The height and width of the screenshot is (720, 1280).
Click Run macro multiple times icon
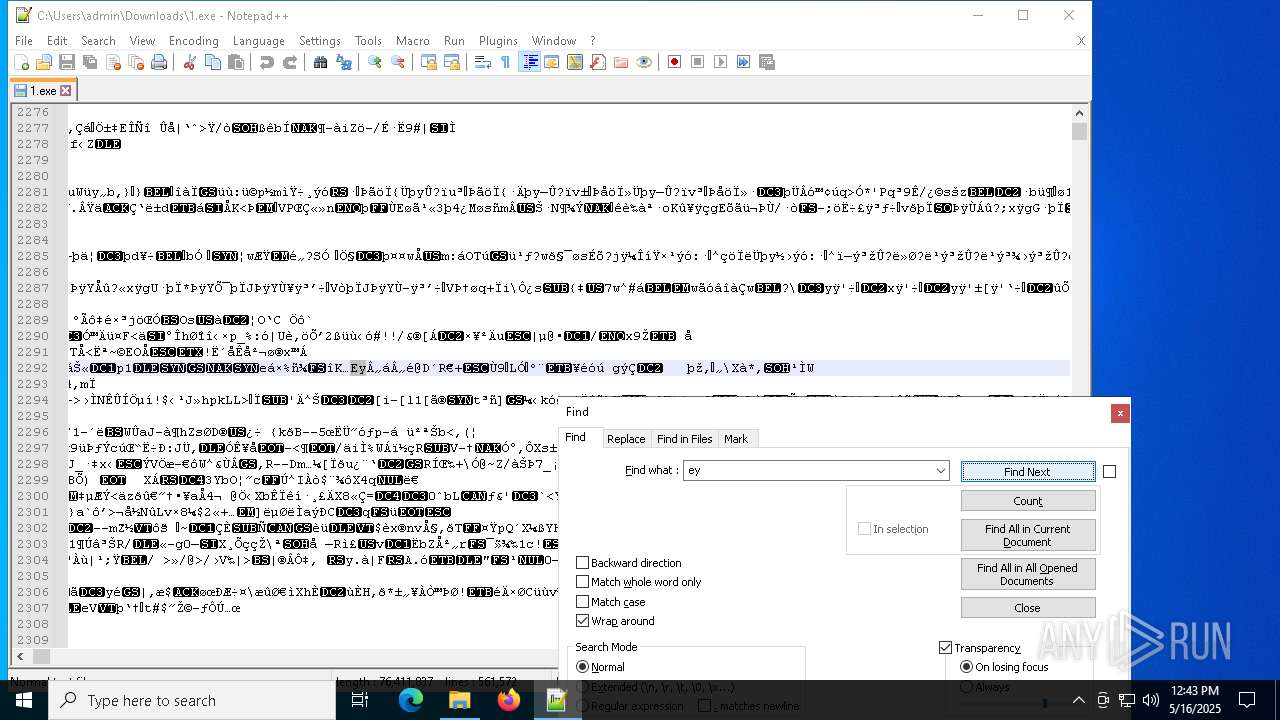click(743, 62)
